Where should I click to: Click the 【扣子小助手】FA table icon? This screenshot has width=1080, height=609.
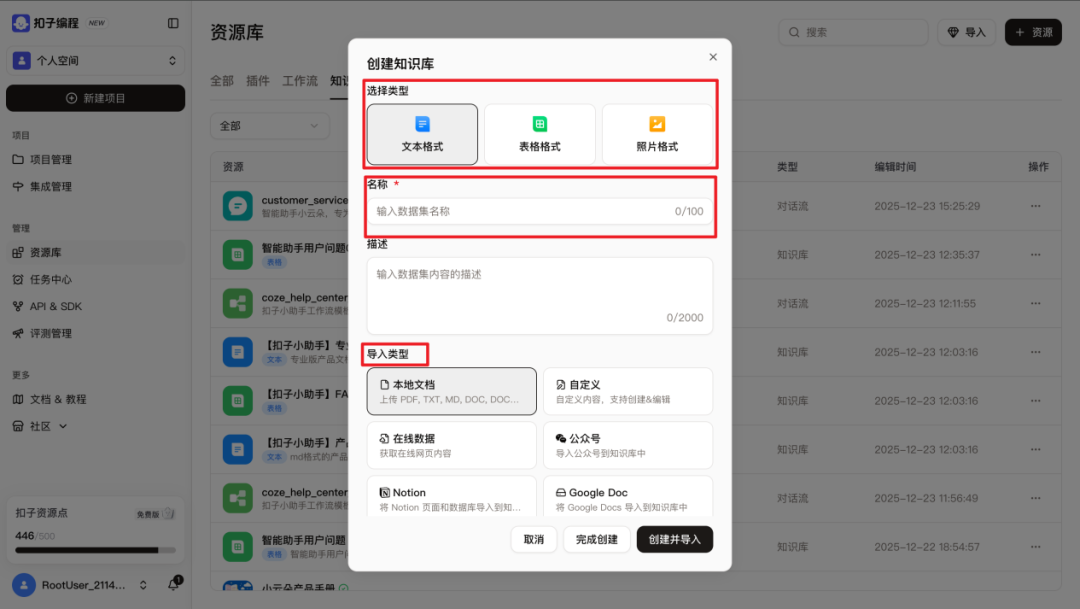tap(238, 400)
